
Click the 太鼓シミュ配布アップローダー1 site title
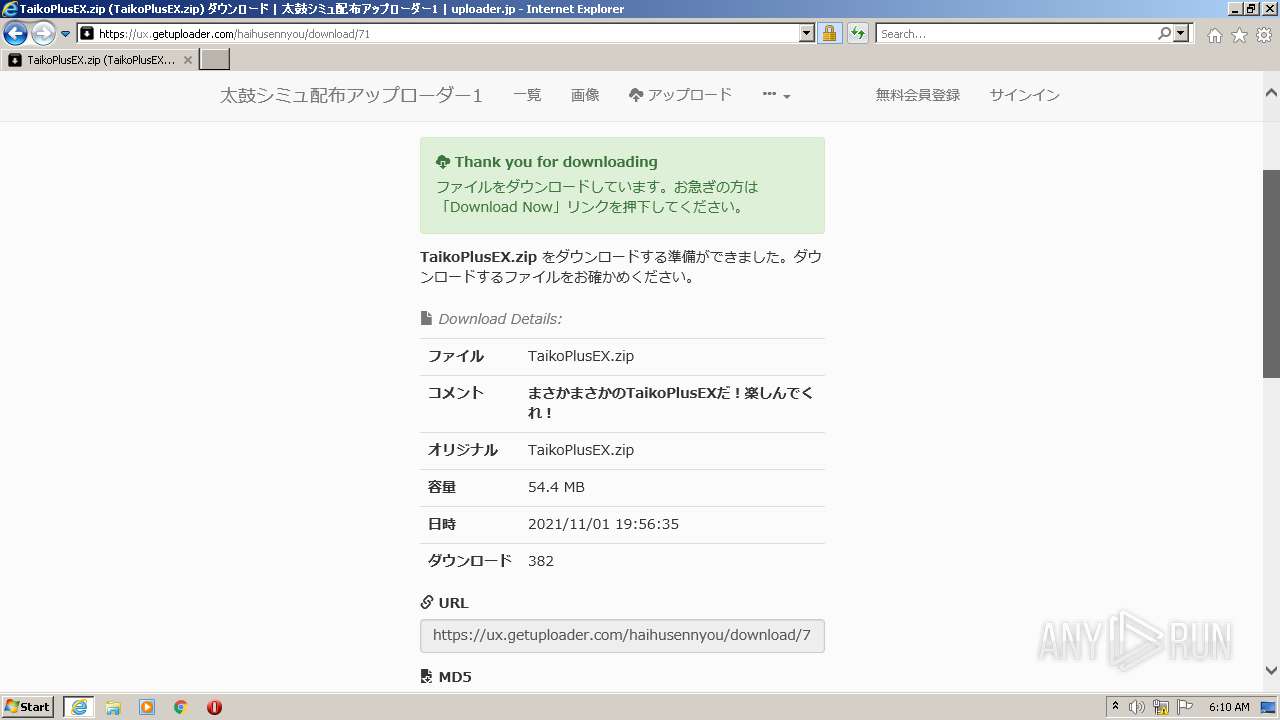[x=351, y=96]
